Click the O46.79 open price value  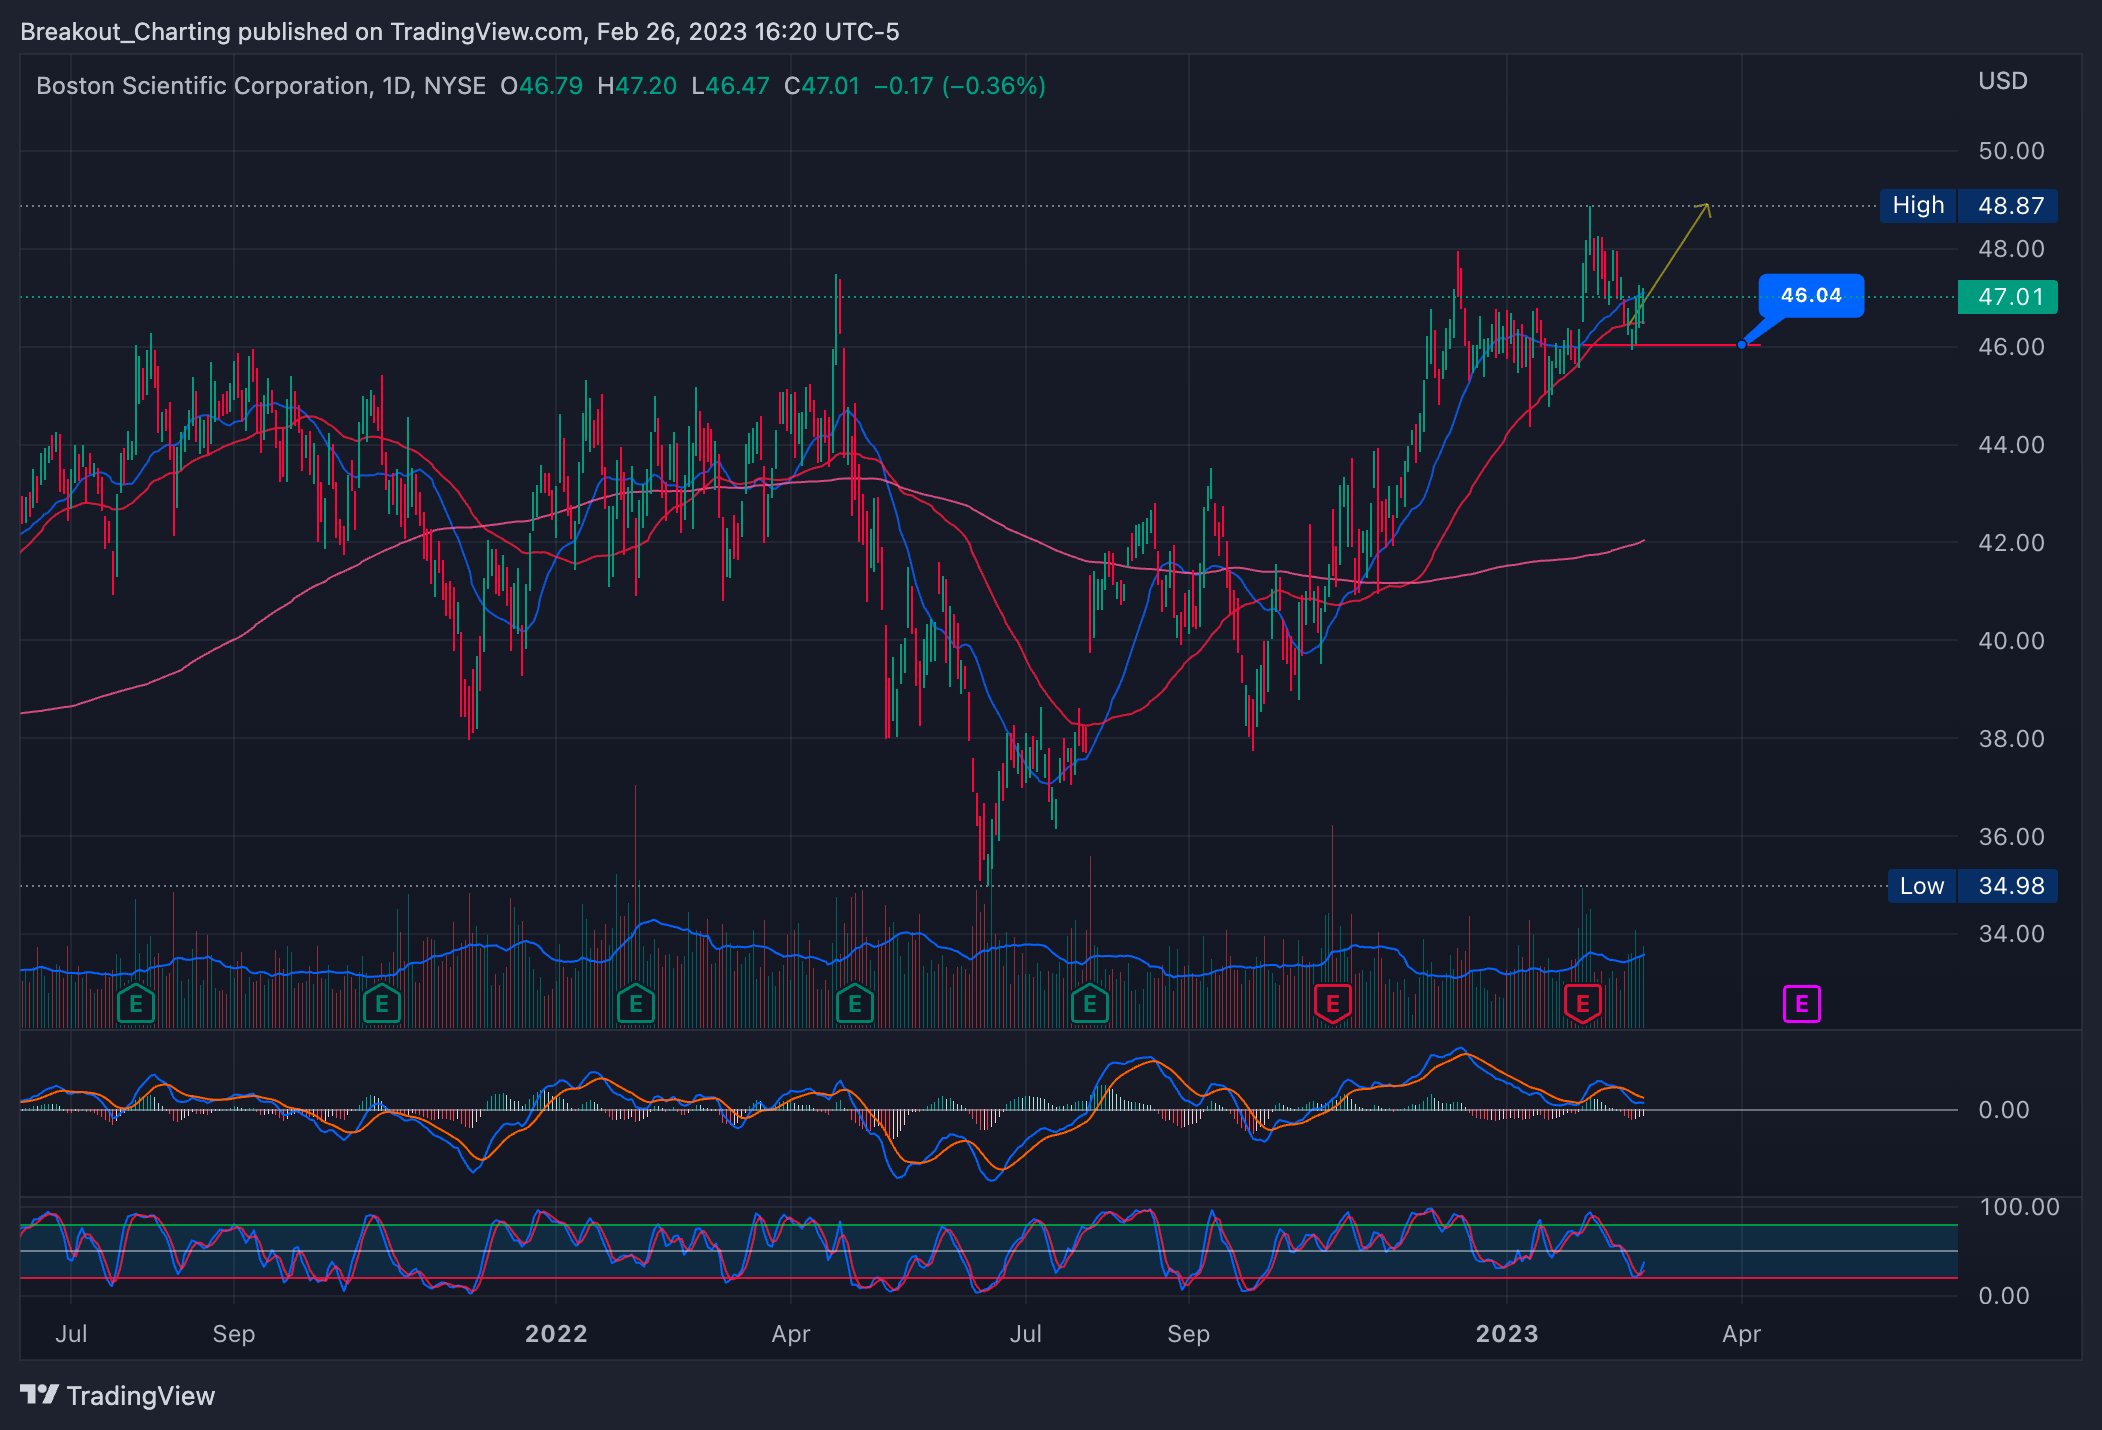[541, 86]
